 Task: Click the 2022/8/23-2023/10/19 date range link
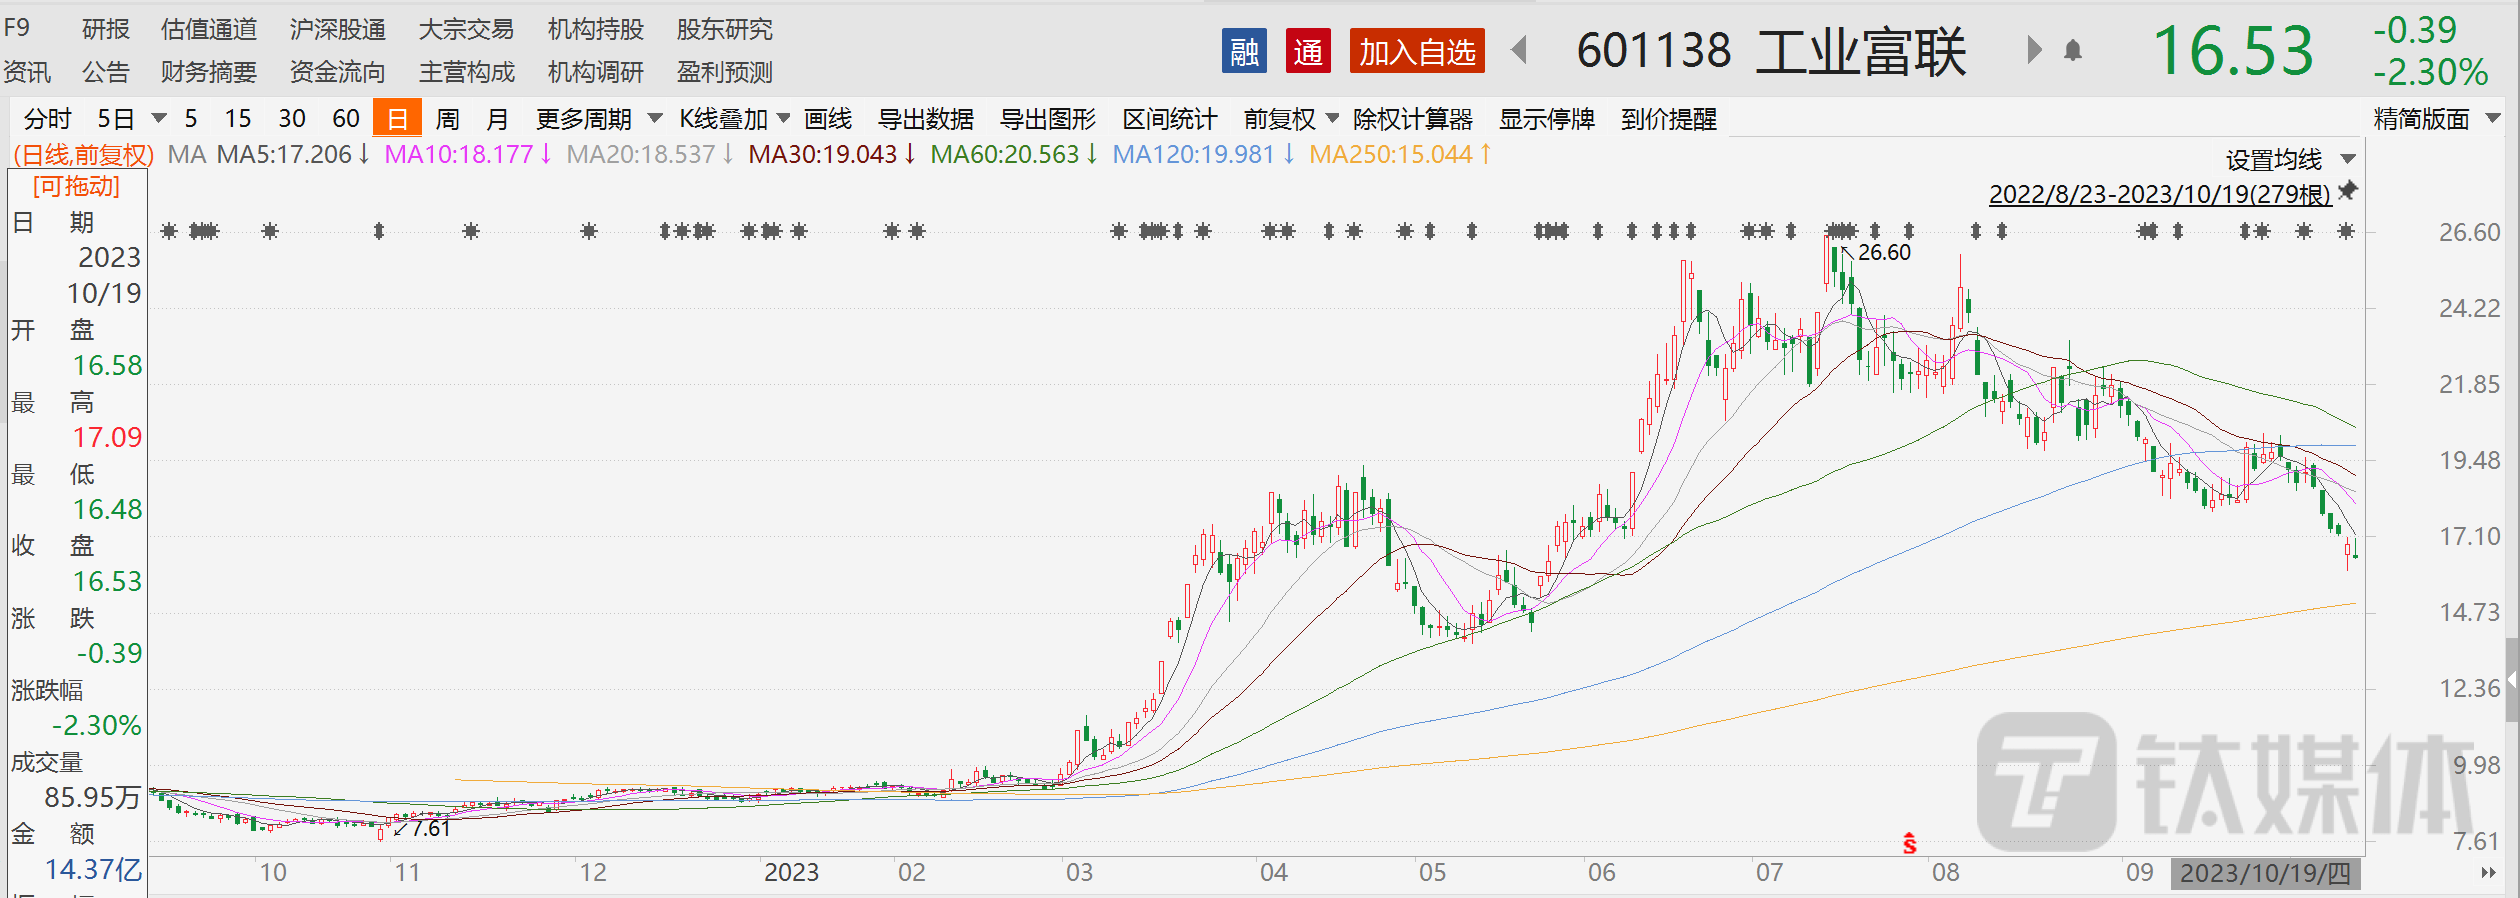[x=2159, y=194]
